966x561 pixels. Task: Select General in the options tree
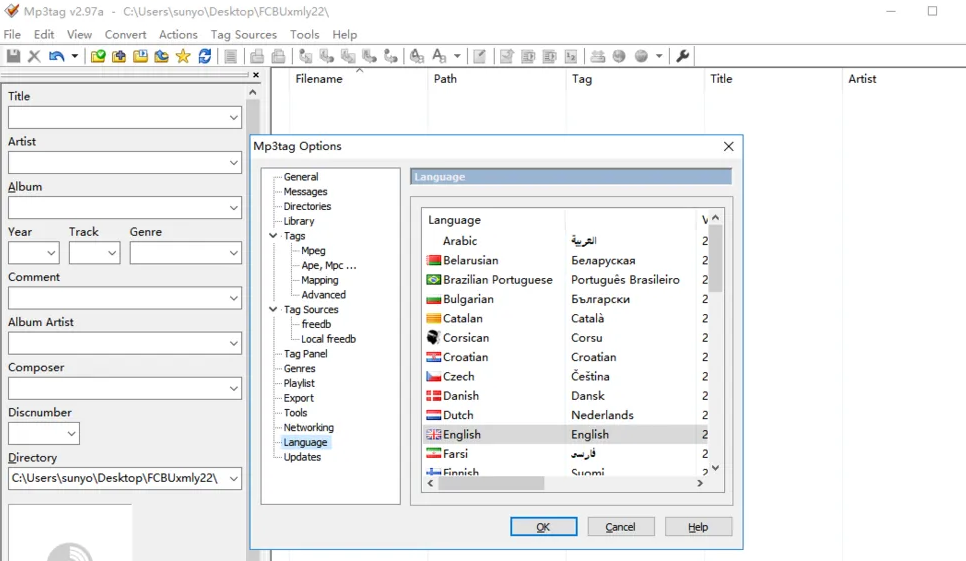[301, 177]
